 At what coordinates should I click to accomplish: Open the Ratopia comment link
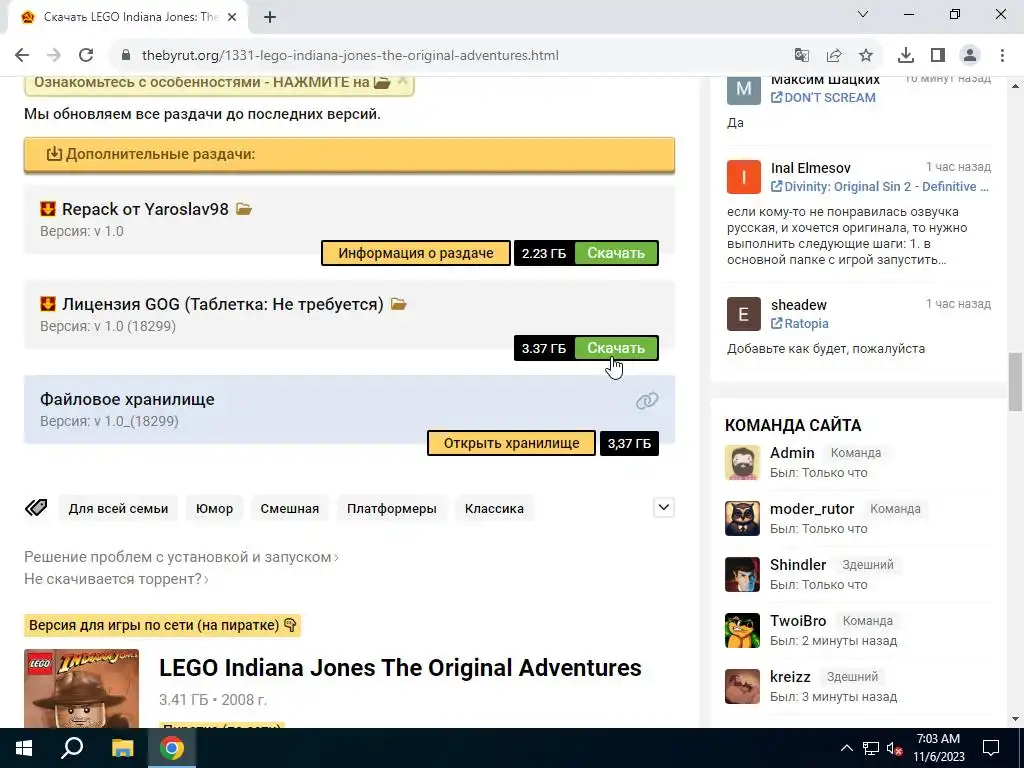[x=799, y=324]
